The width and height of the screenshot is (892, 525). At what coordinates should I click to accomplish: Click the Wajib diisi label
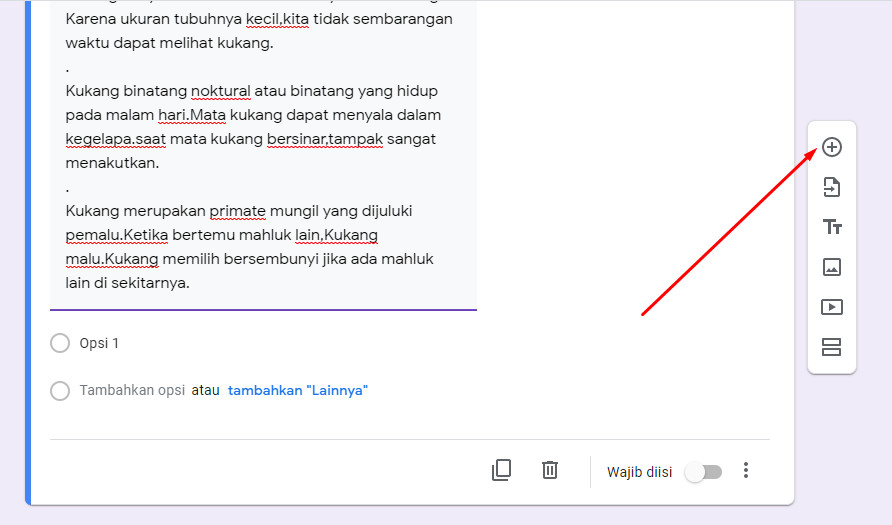(639, 472)
